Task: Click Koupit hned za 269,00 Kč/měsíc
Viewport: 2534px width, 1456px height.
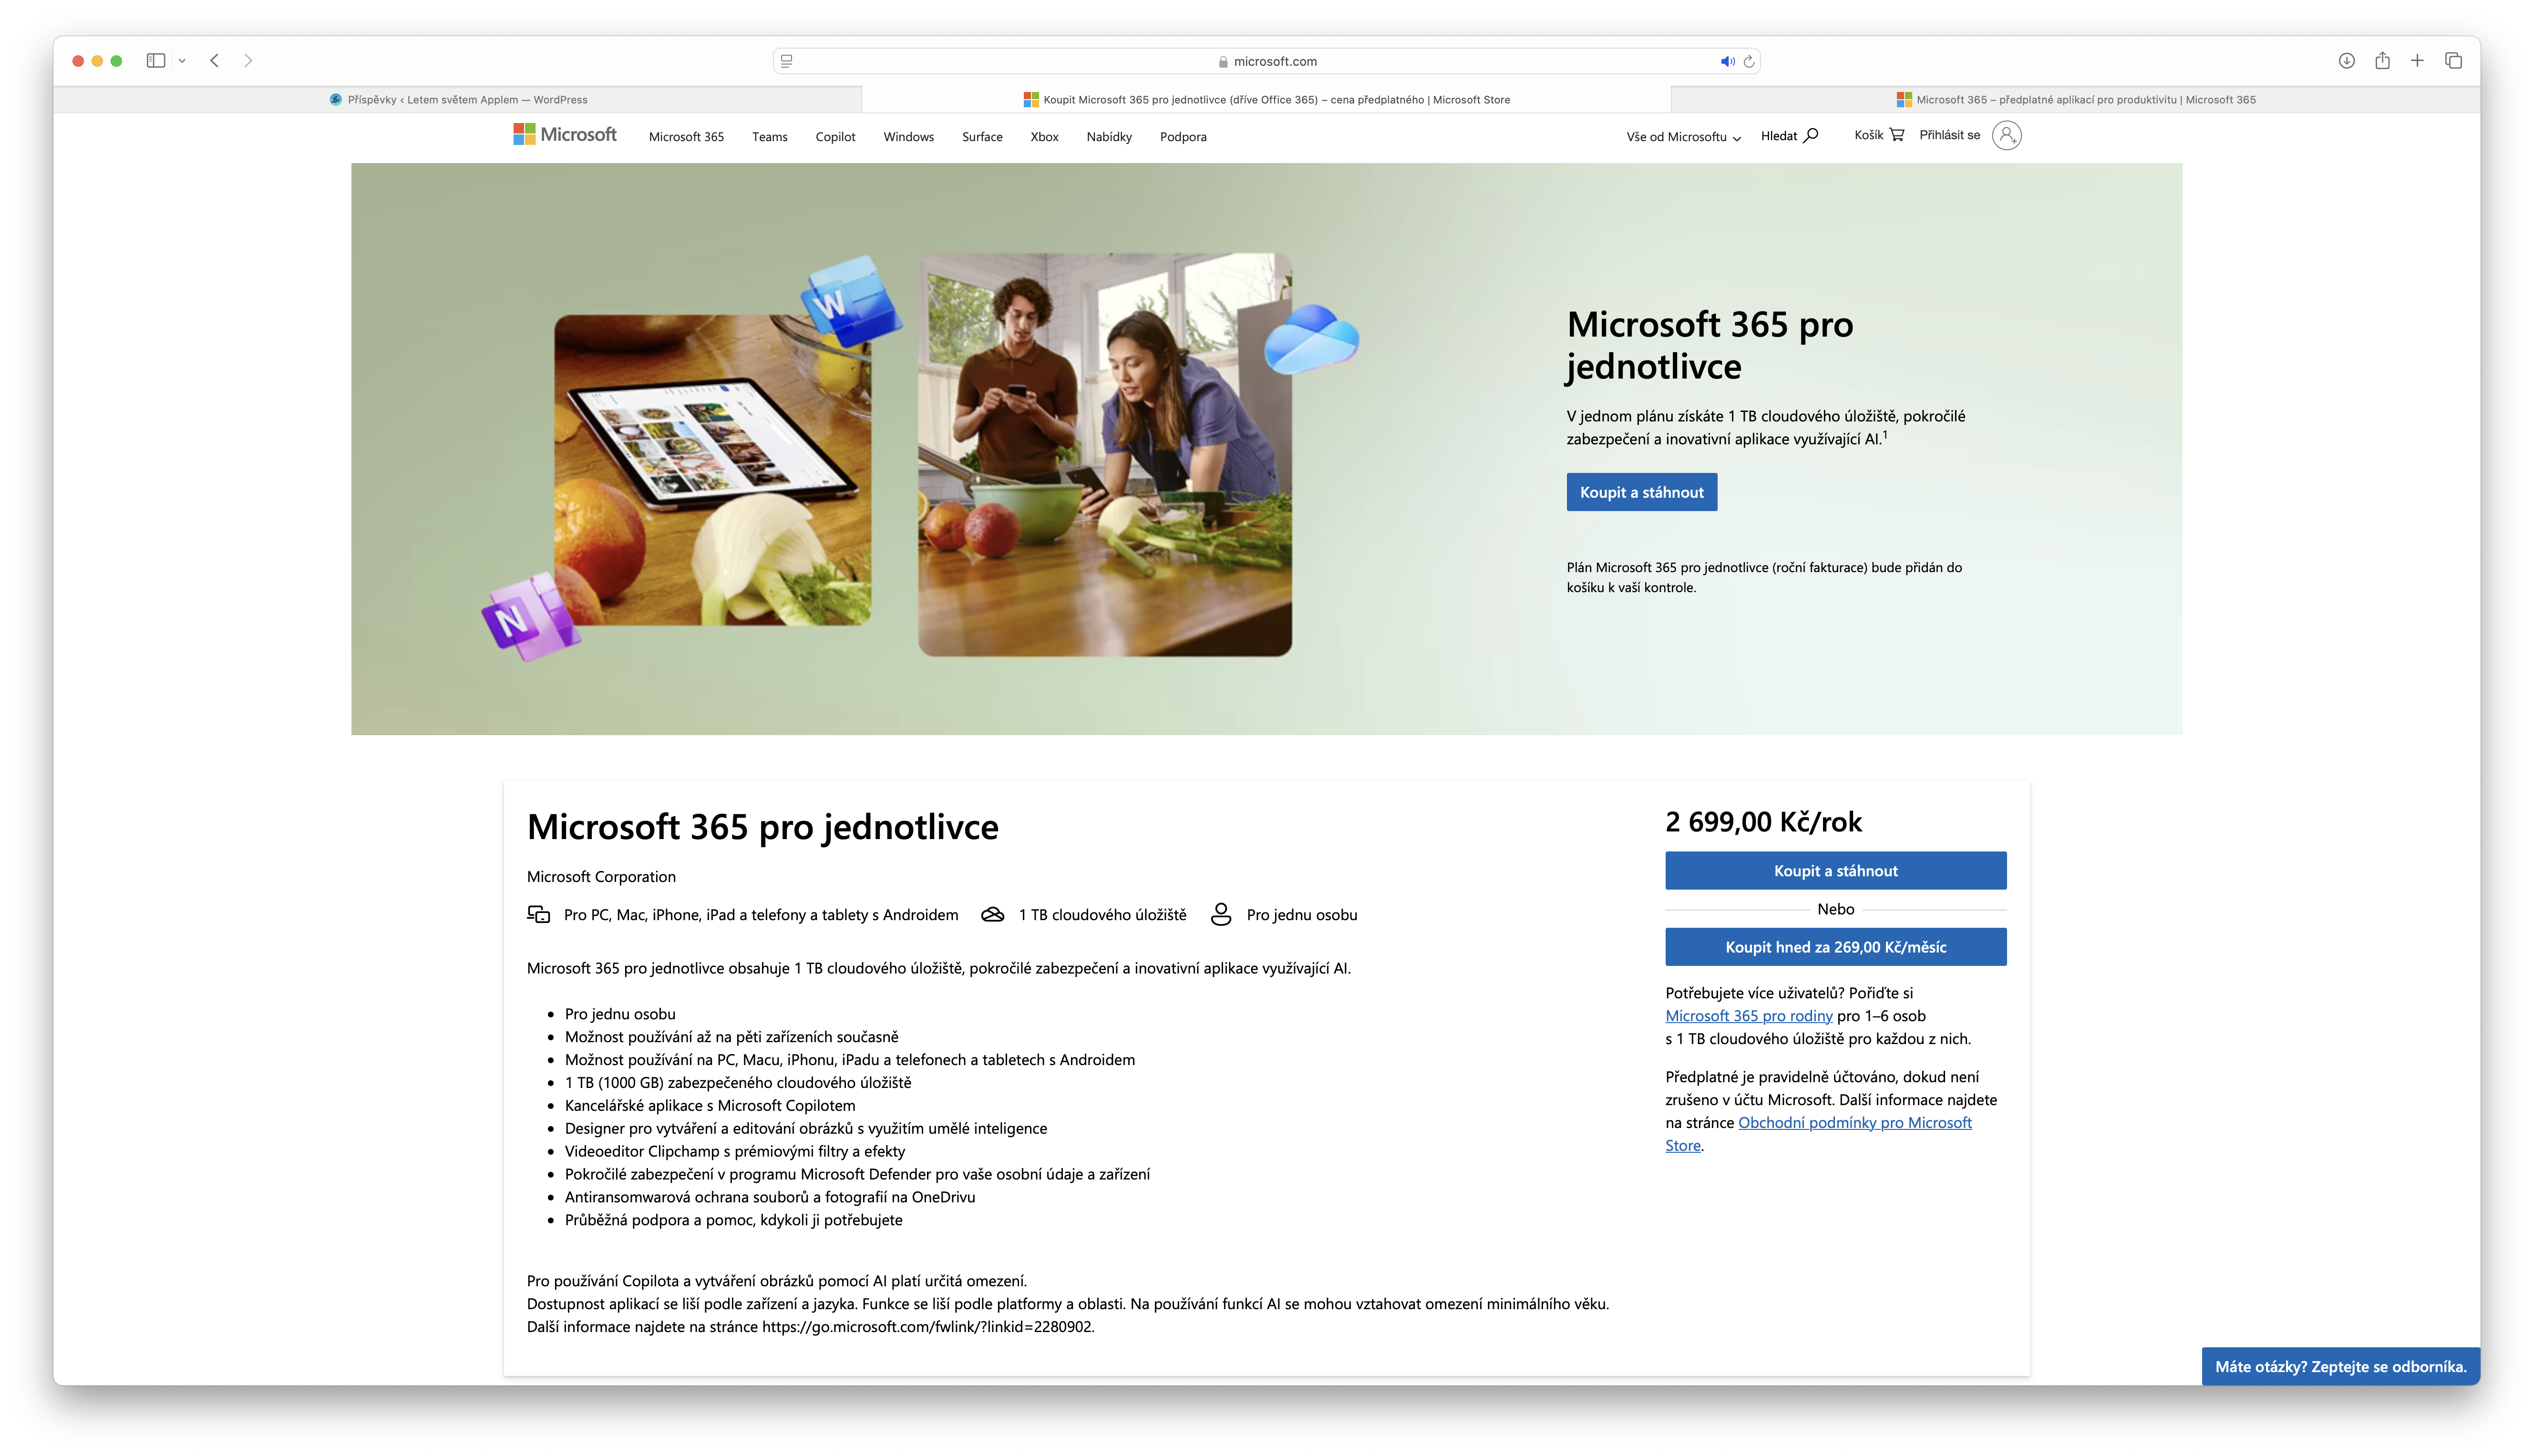Action: 1835,947
